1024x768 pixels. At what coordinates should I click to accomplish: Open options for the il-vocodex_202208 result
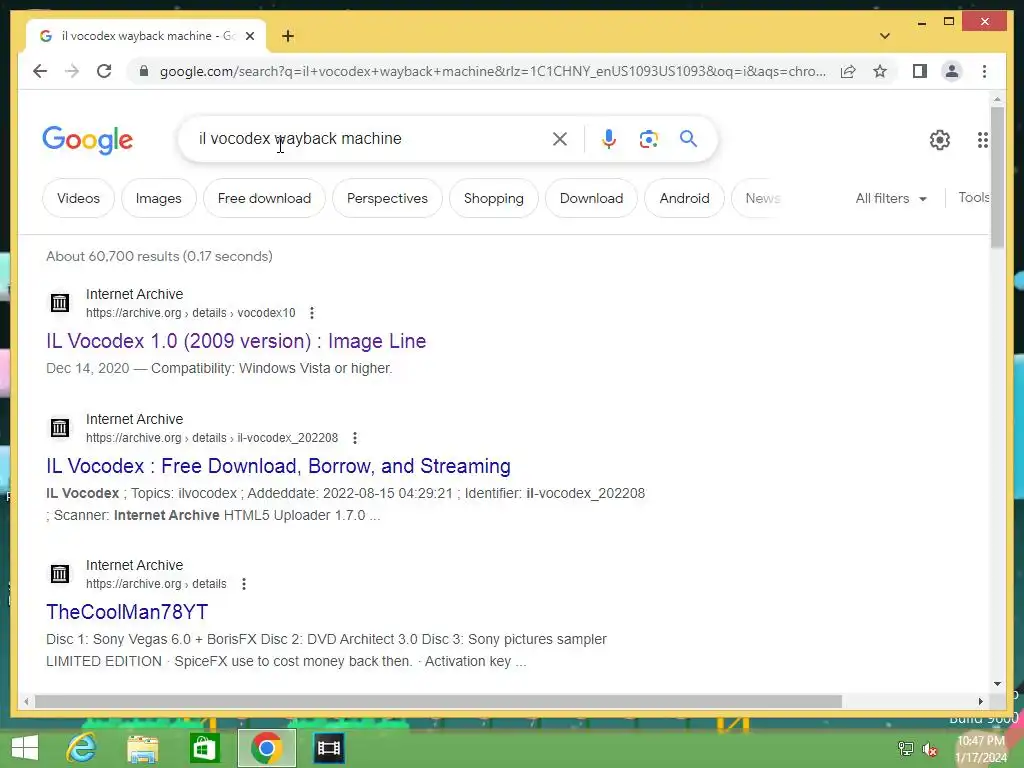click(355, 438)
